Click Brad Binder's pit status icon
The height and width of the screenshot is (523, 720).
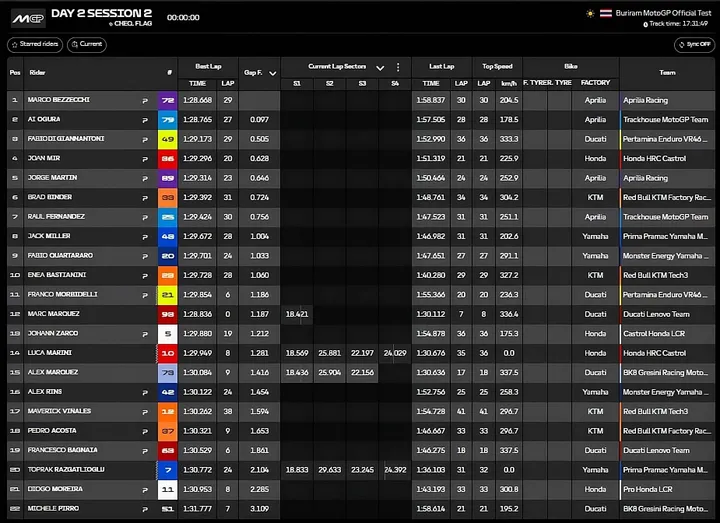coord(145,198)
